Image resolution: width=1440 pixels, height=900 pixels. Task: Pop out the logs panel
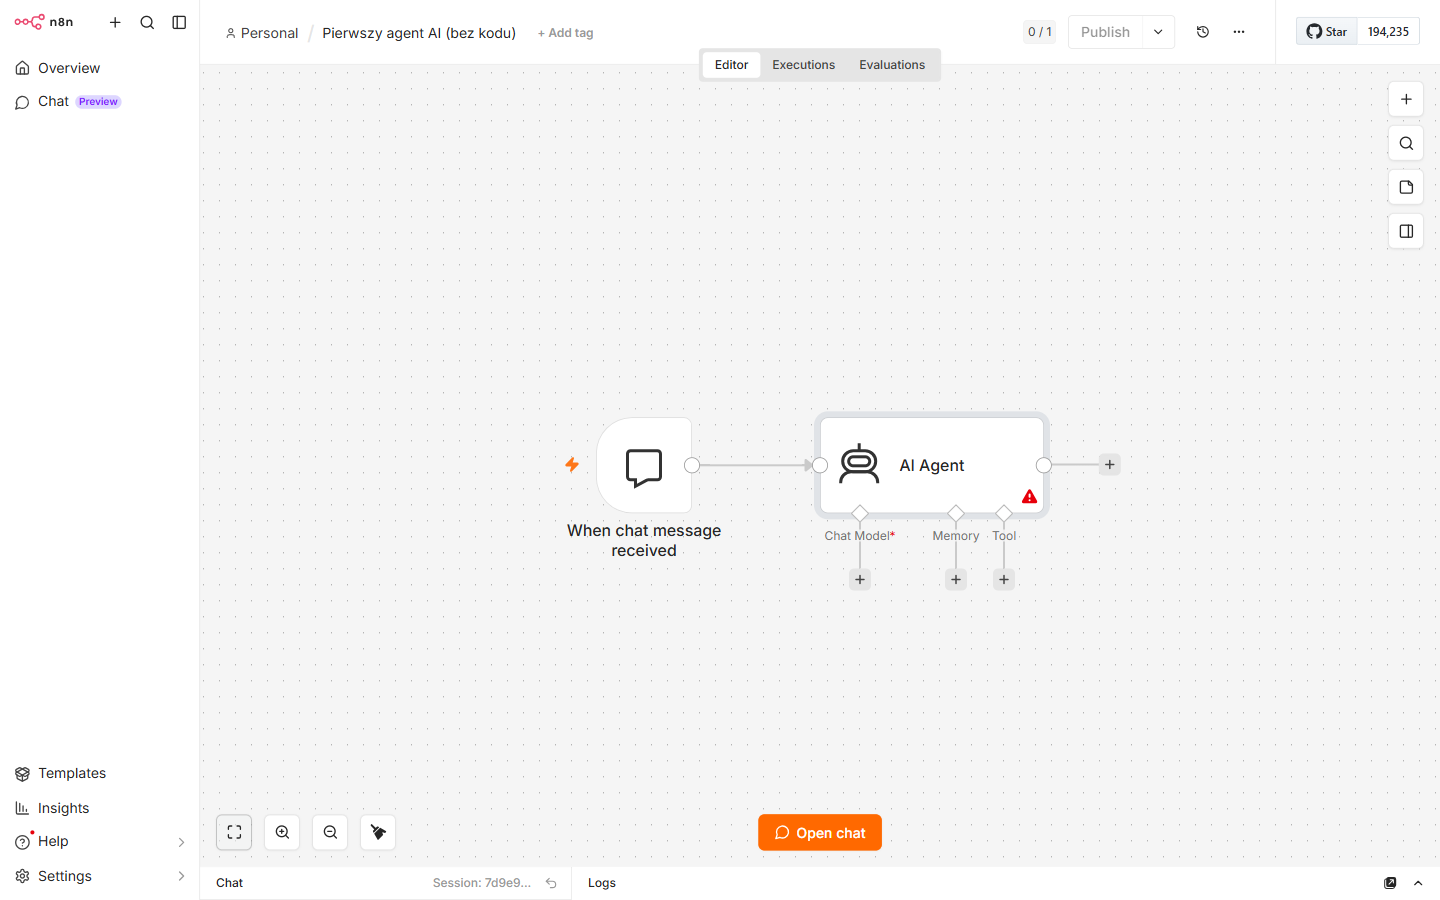(1390, 883)
